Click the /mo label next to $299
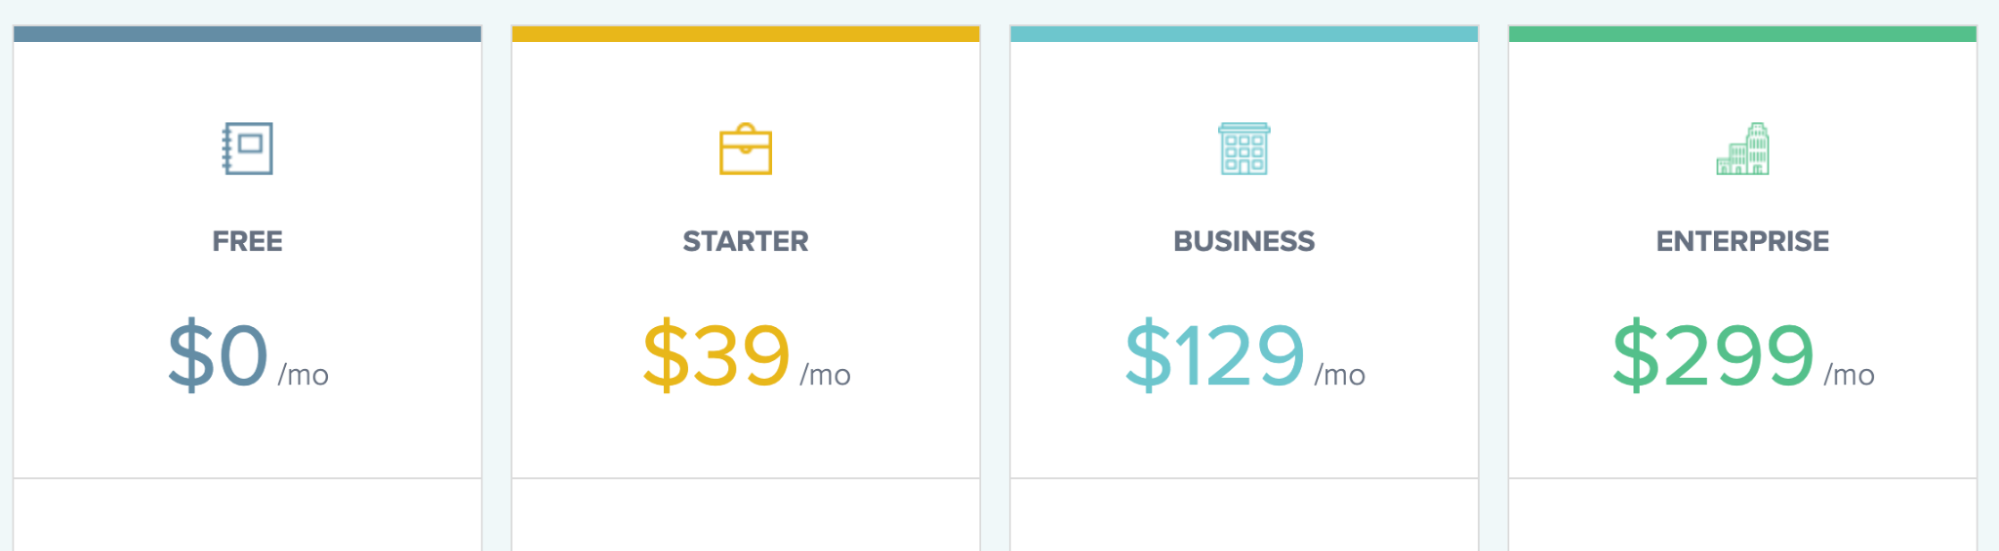The height and width of the screenshot is (551, 1999). point(1849,375)
